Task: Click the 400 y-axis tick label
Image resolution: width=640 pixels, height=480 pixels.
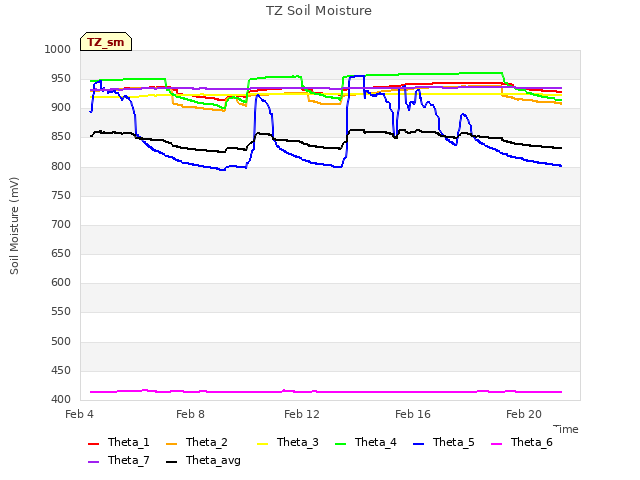Action: 61,400
